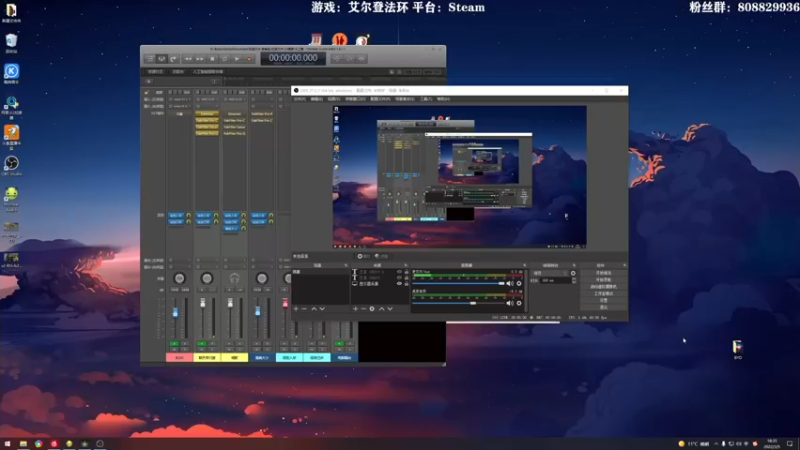Image resolution: width=800 pixels, height=450 pixels.
Task: Toggle the green button under second channel fader
Action: [202, 344]
